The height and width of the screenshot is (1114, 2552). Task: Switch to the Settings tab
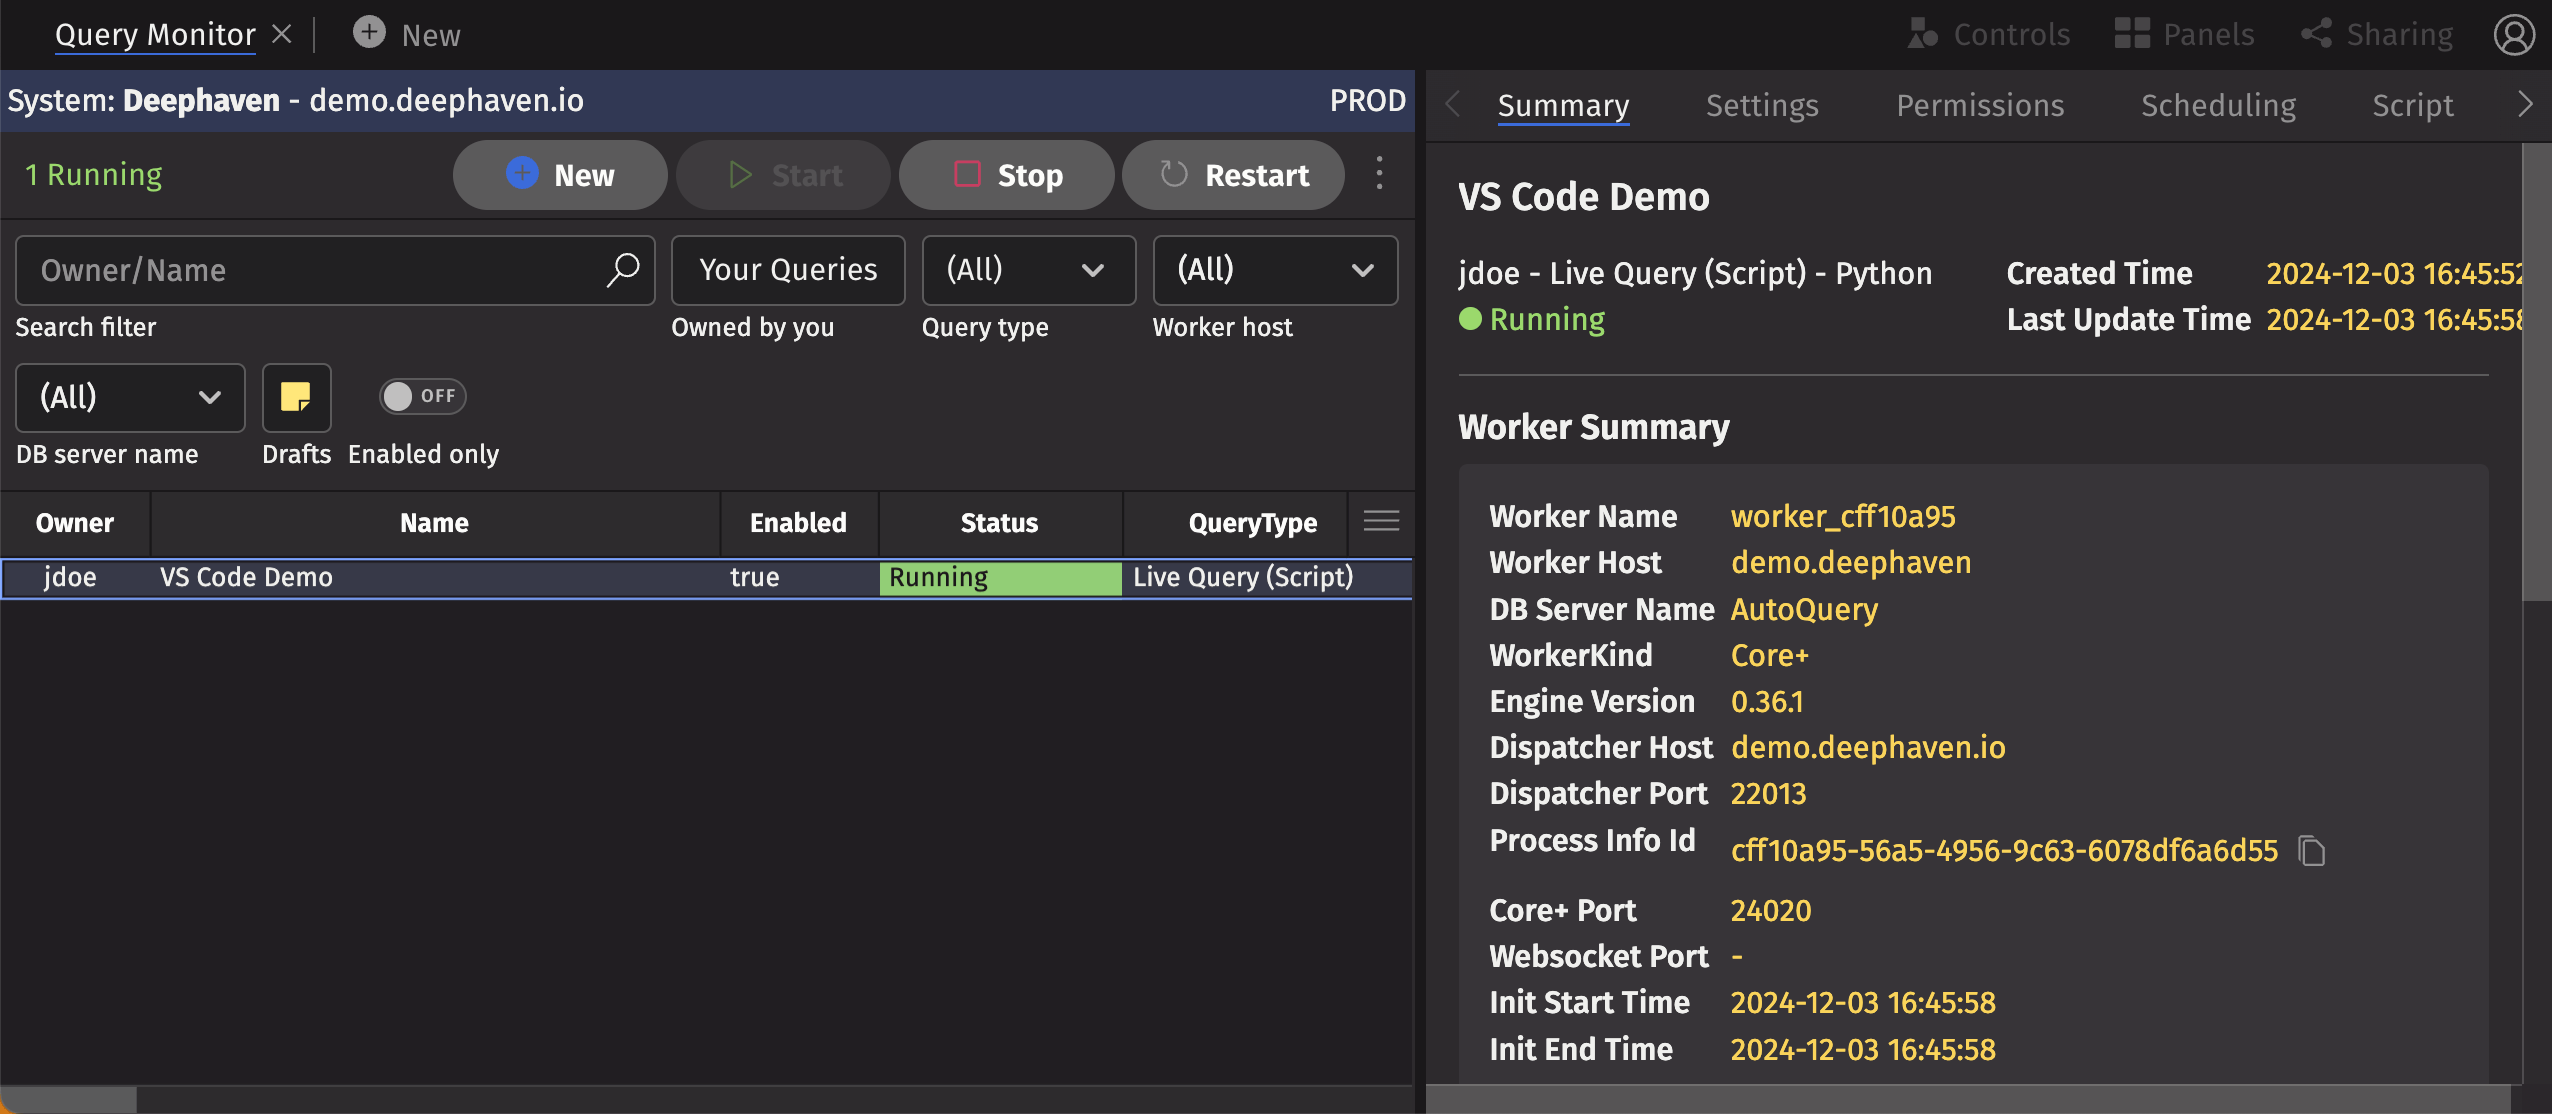point(1761,105)
